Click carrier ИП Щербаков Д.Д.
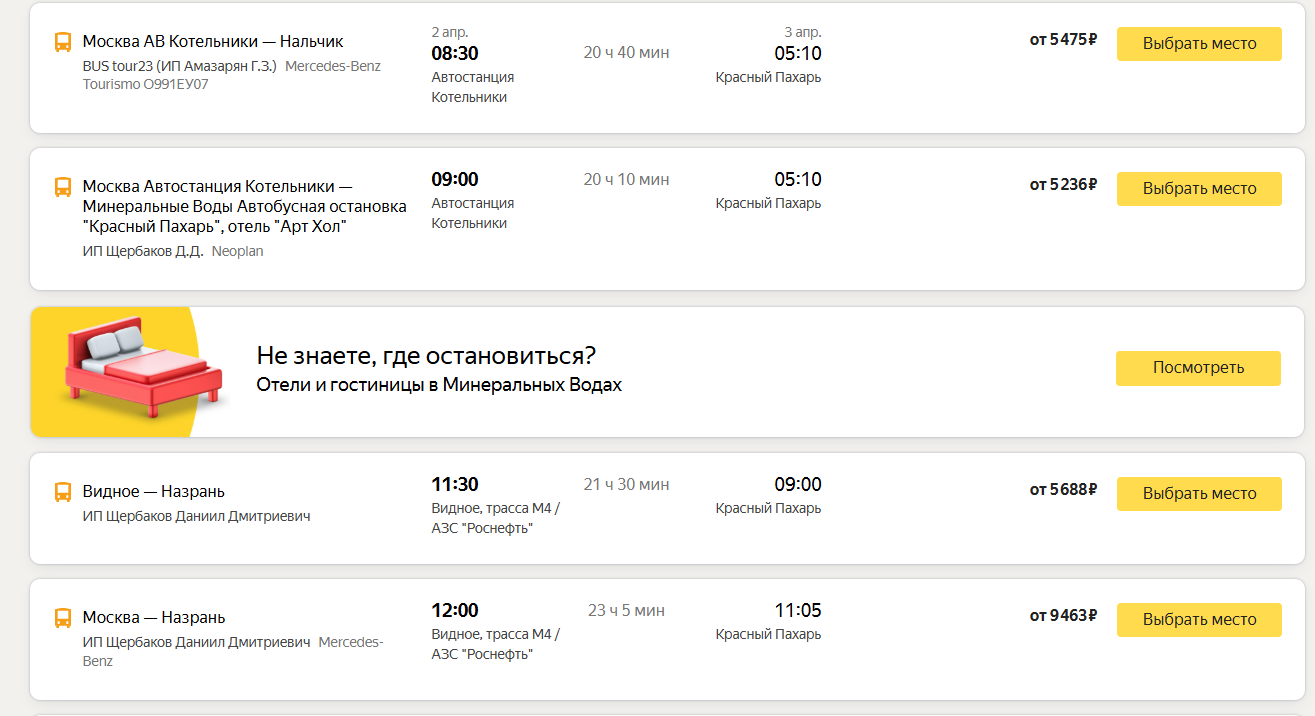This screenshot has width=1315, height=716. click(143, 252)
